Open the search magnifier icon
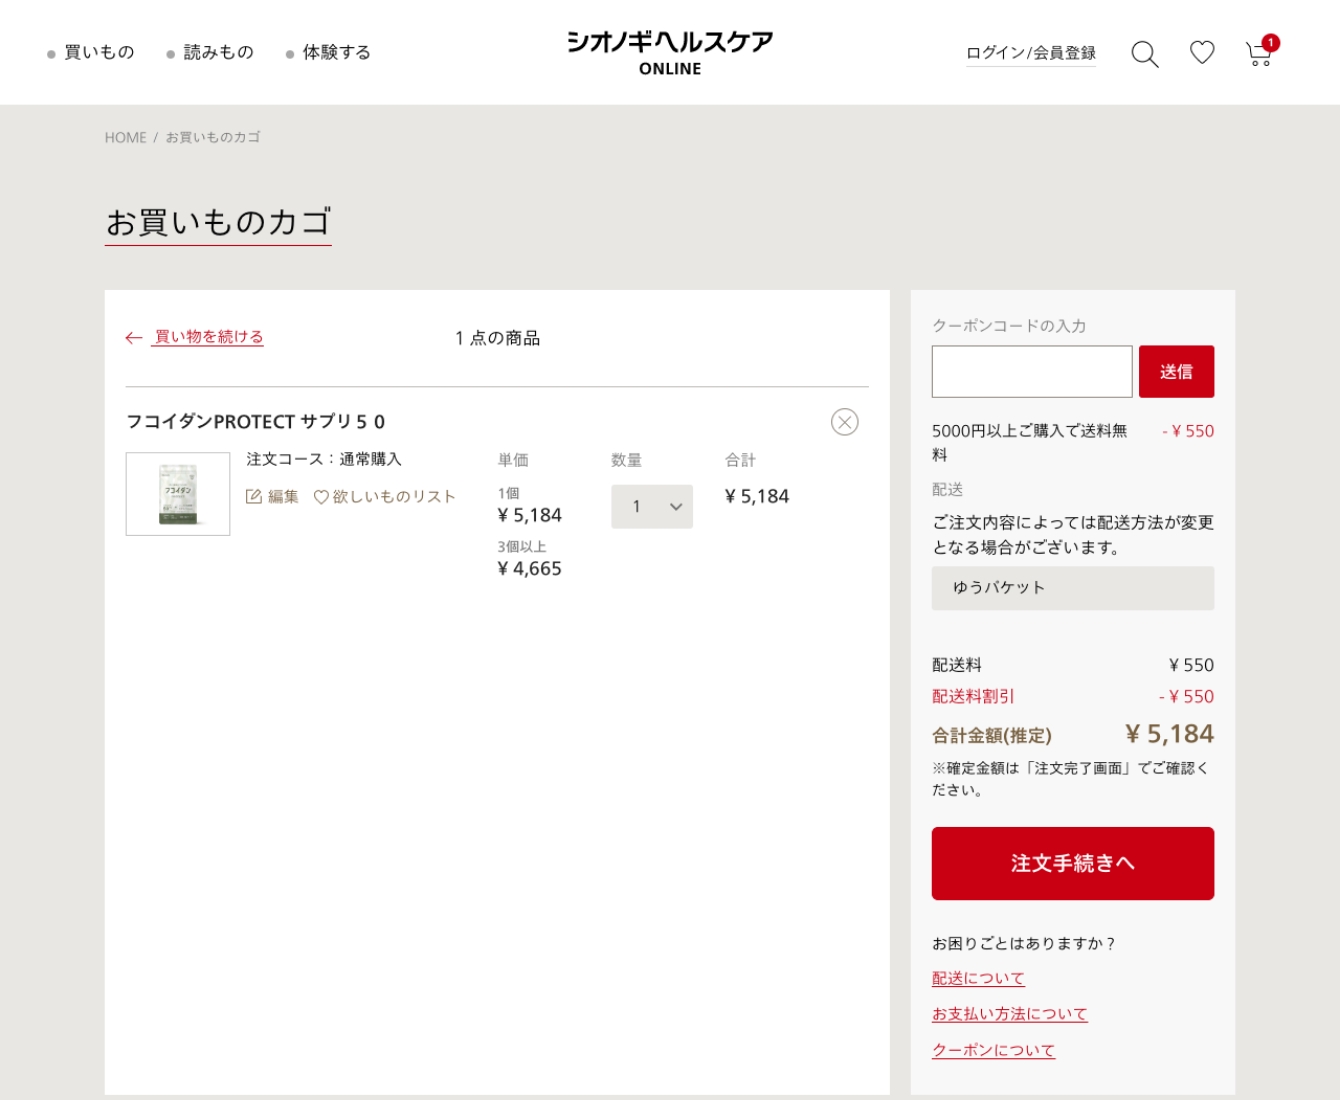1340x1100 pixels. click(1145, 54)
